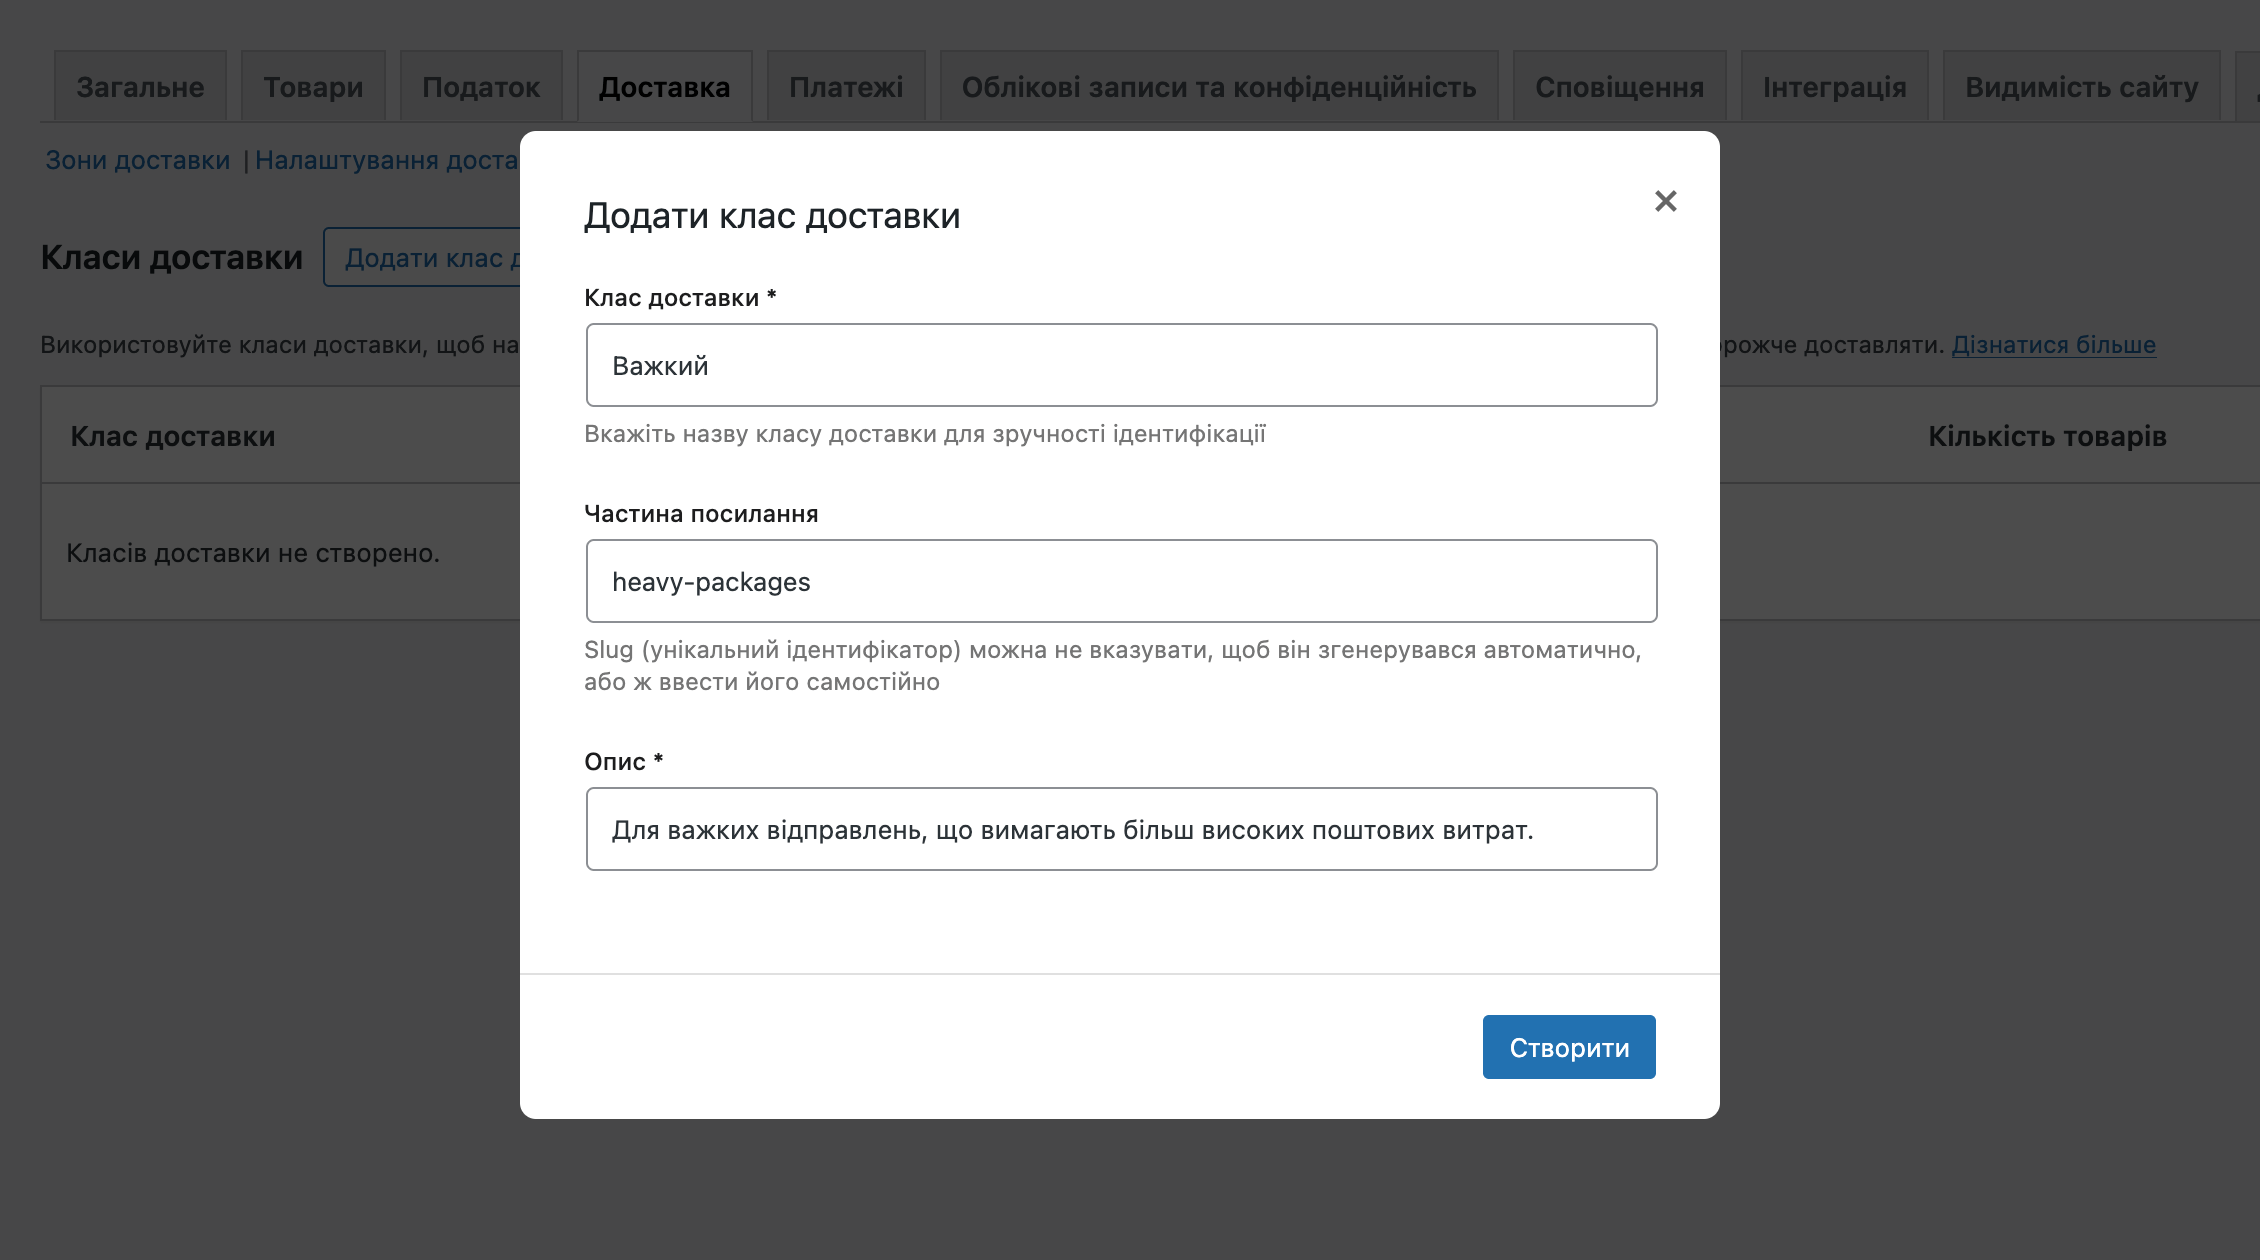Click the Опис field label

pyautogui.click(x=624, y=761)
